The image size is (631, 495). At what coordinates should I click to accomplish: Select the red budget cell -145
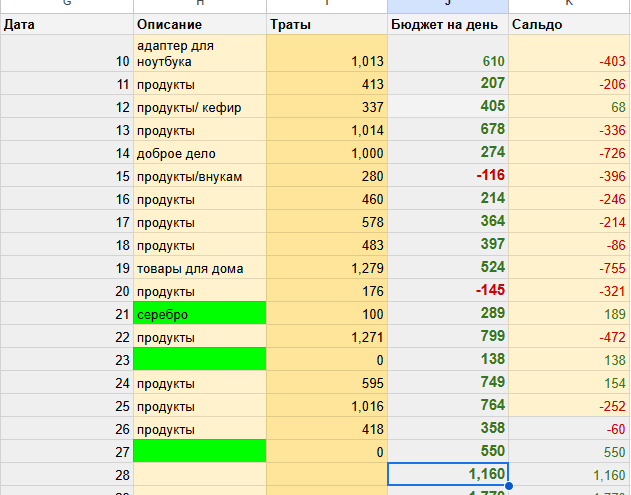(448, 290)
